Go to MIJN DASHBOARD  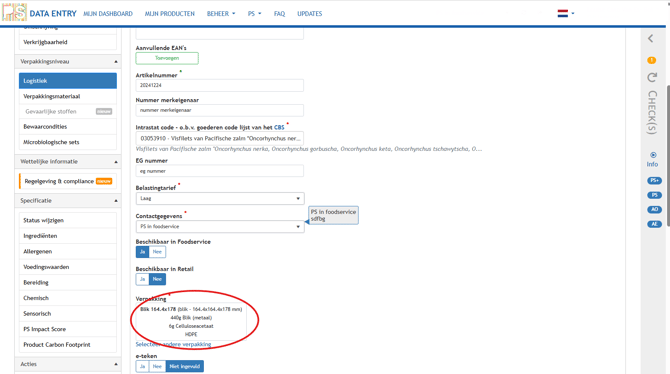108,14
